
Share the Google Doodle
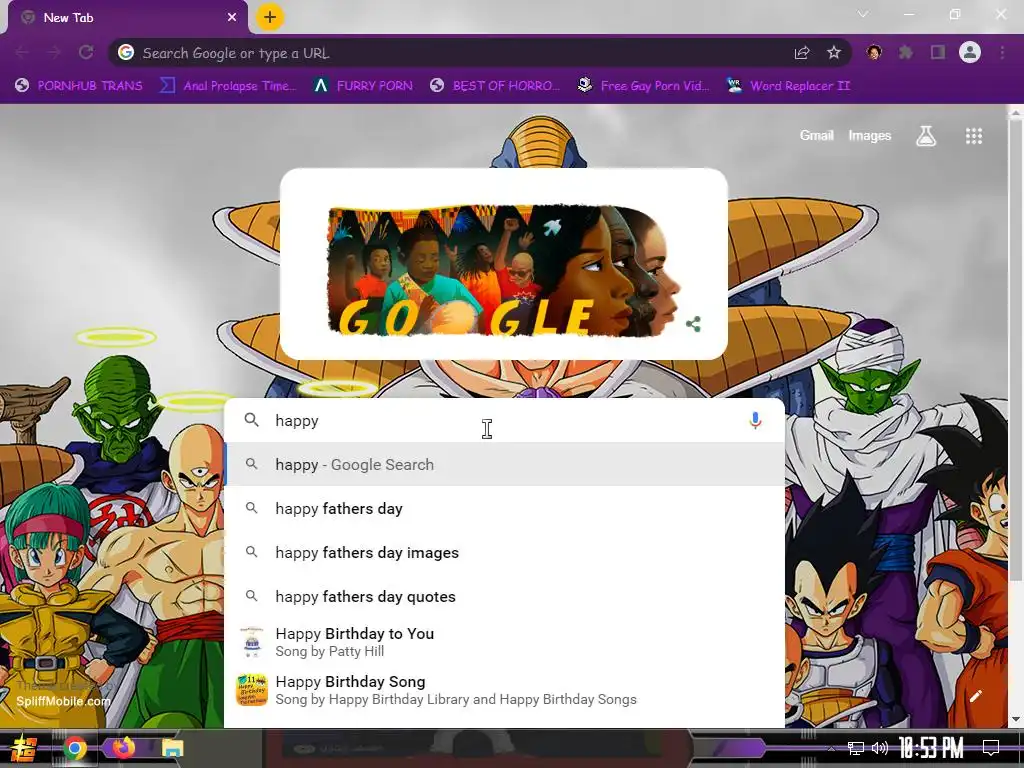coord(694,324)
